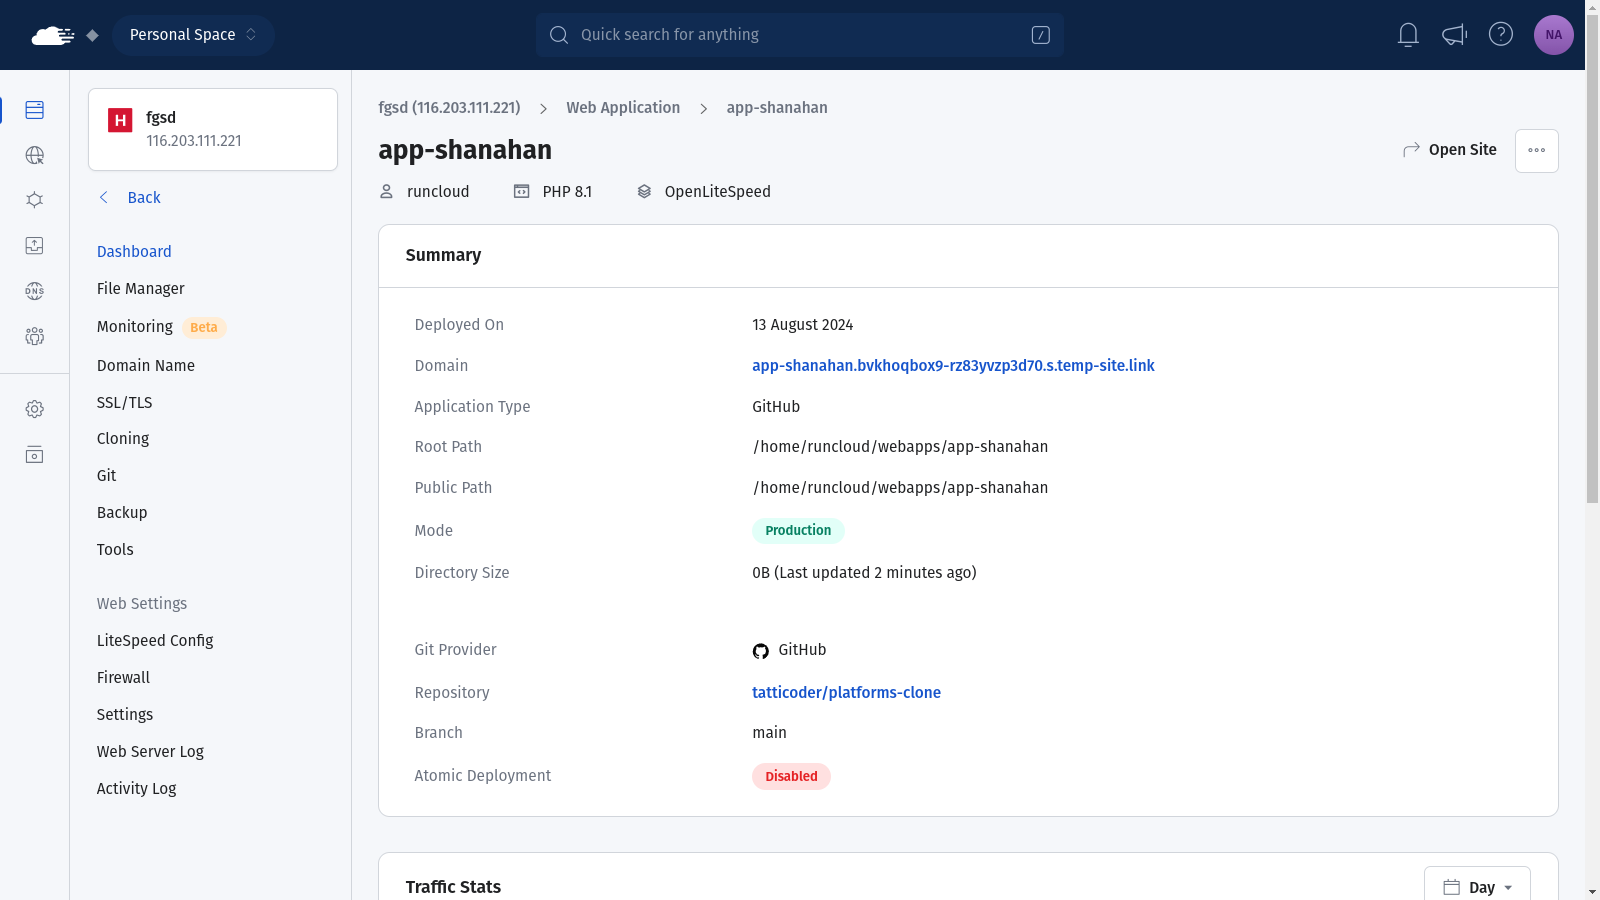Click the DNS globe icon in sidebar
Viewport: 1600px width, 900px height.
pyautogui.click(x=35, y=291)
